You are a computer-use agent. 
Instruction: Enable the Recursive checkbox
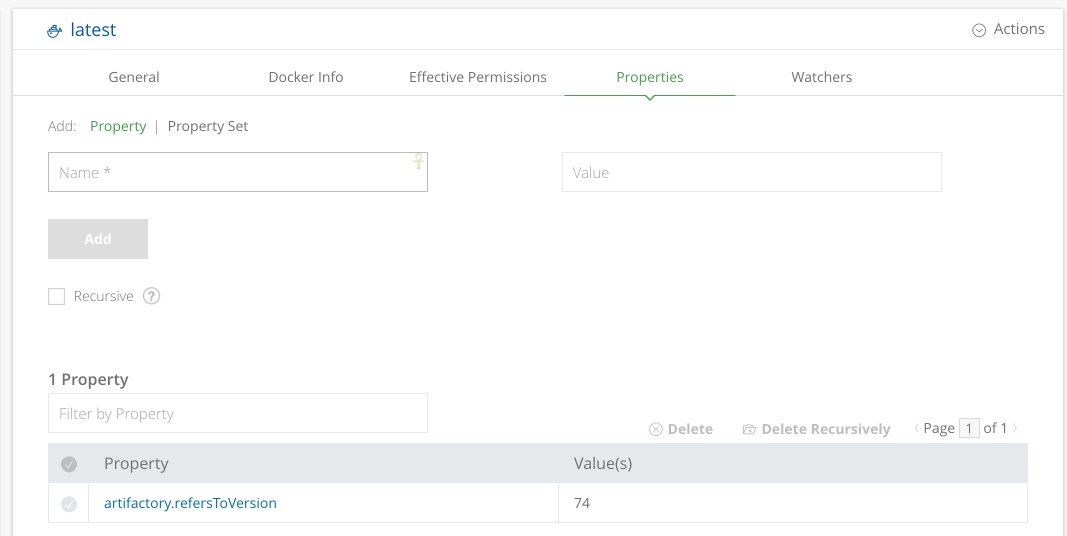pos(57,296)
